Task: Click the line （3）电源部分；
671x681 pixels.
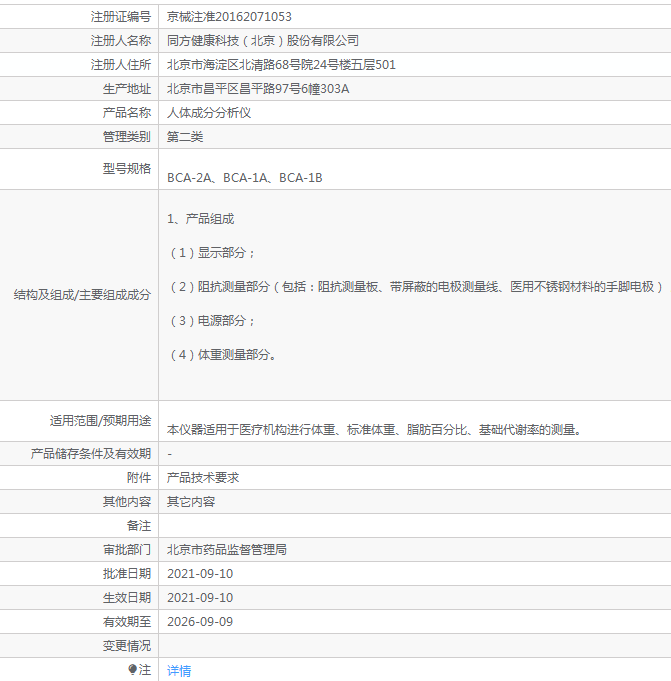Action: 212,321
